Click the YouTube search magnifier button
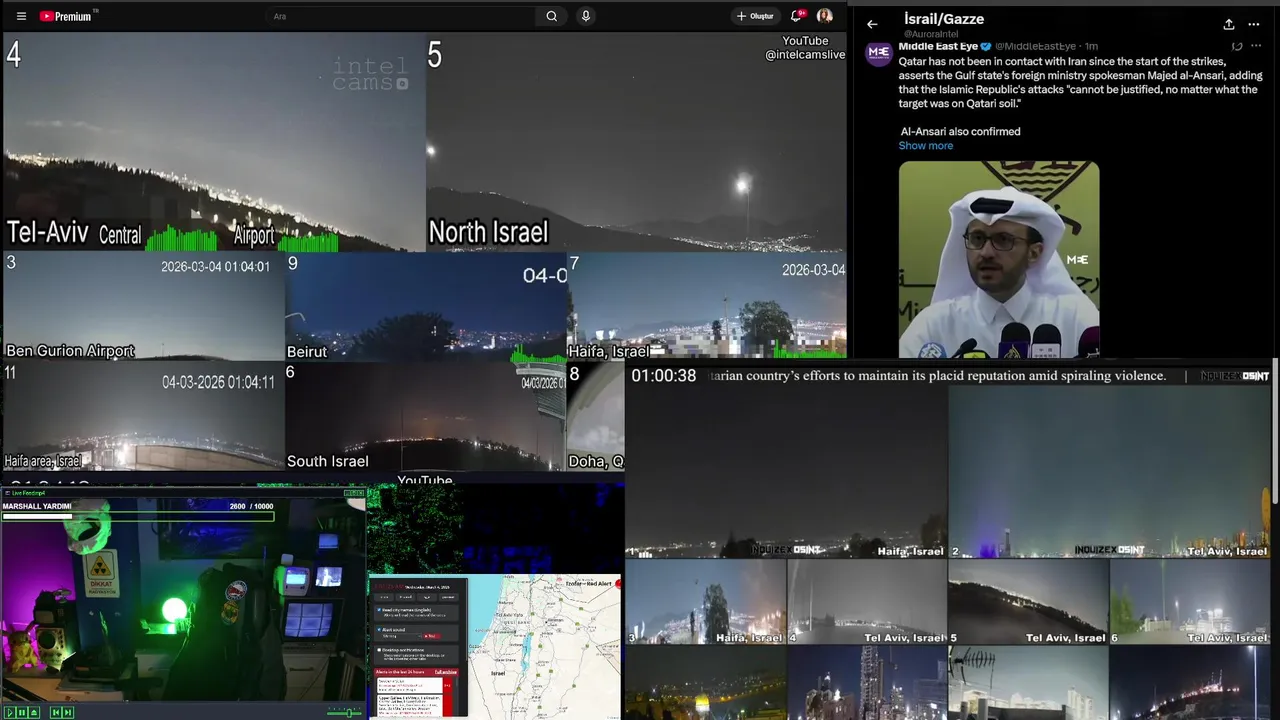This screenshot has width=1280, height=720. pyautogui.click(x=551, y=16)
